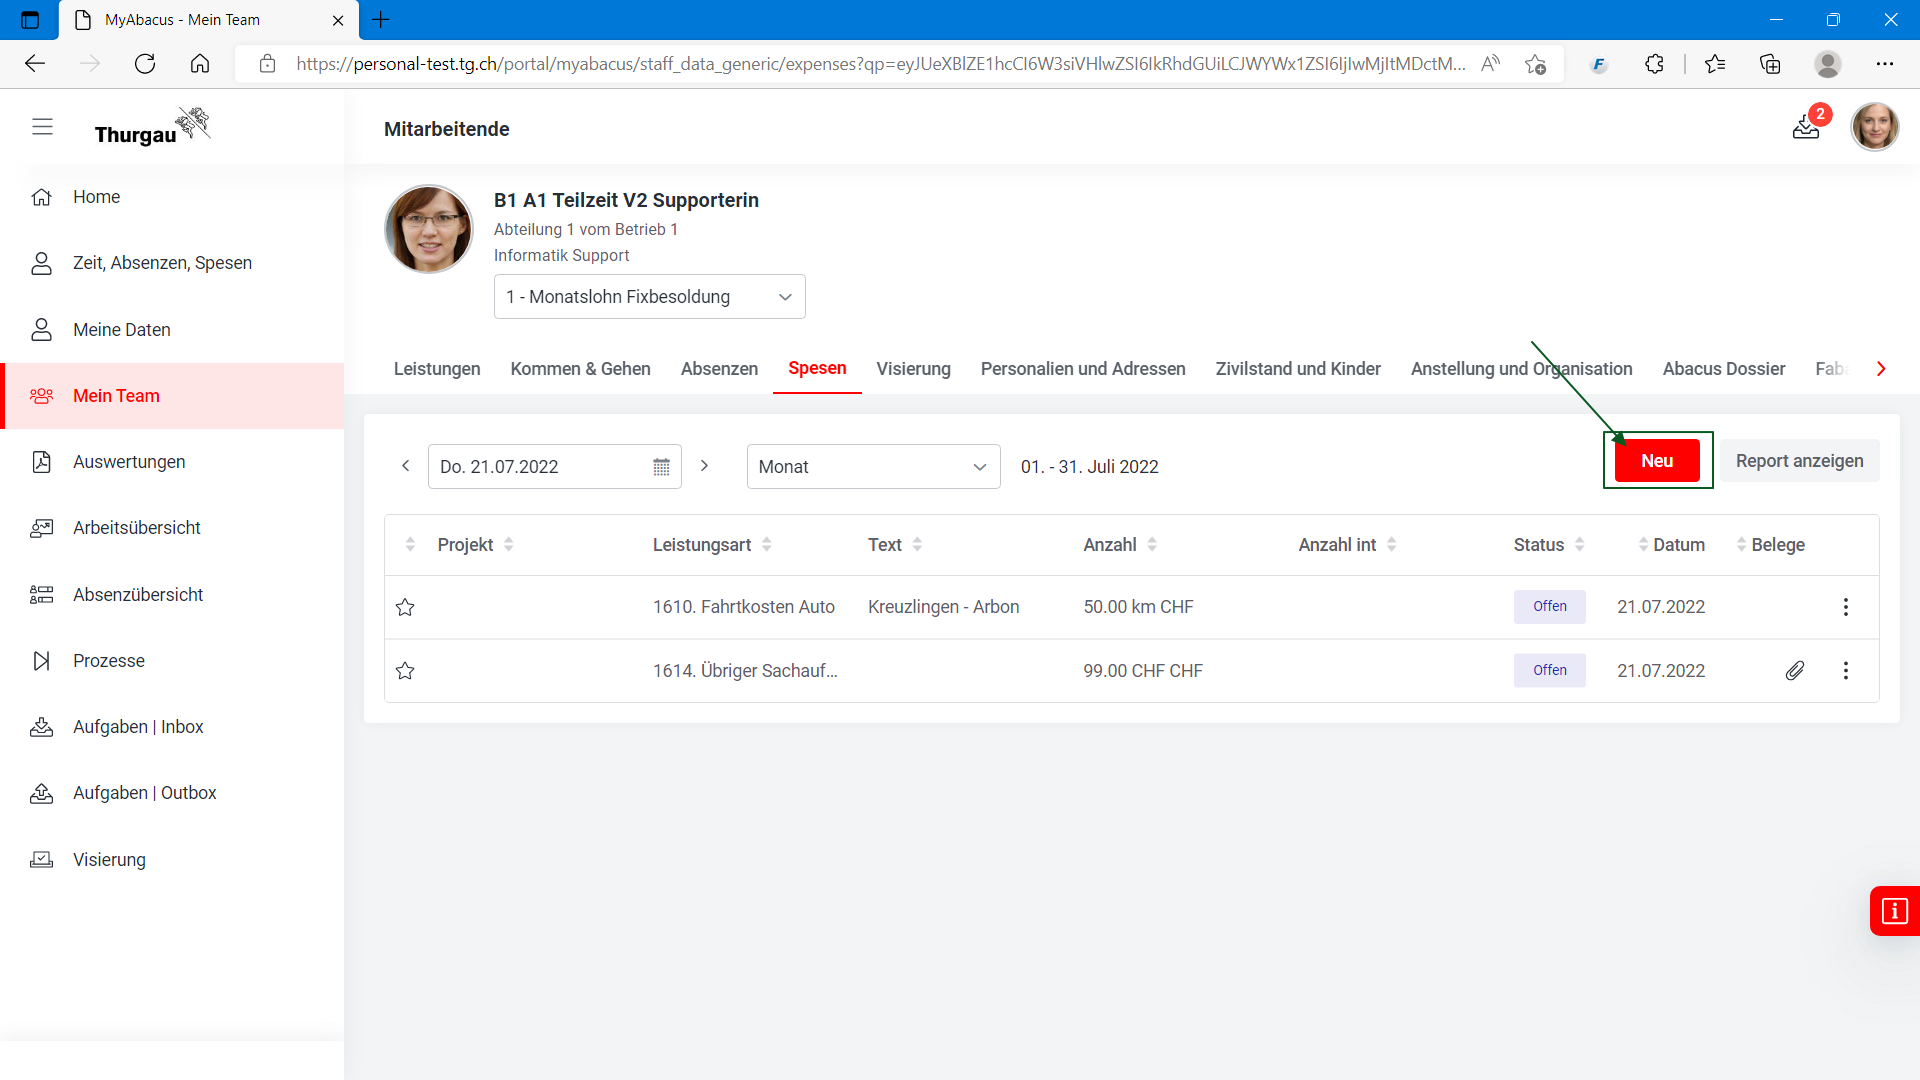This screenshot has width=1920, height=1080.
Task: Click the red info button at right edge
Action: [1894, 911]
